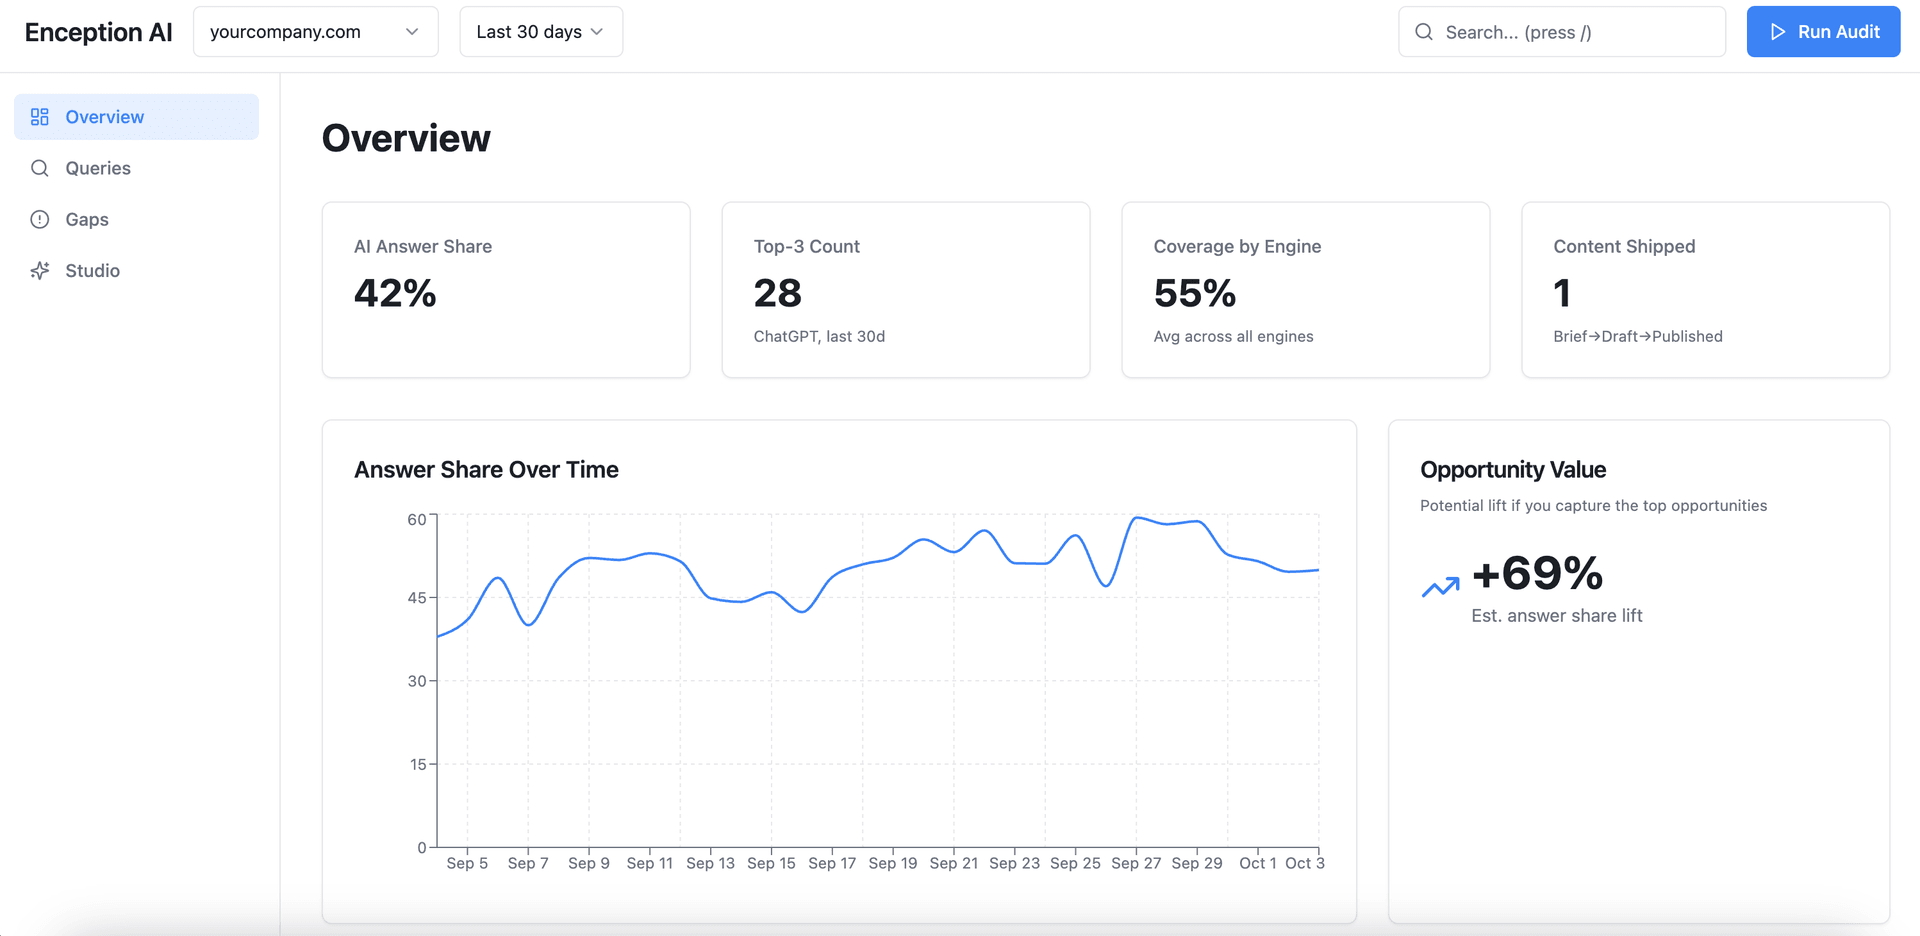Click the search magnifier icon
This screenshot has height=936, width=1920.
coord(1423,31)
